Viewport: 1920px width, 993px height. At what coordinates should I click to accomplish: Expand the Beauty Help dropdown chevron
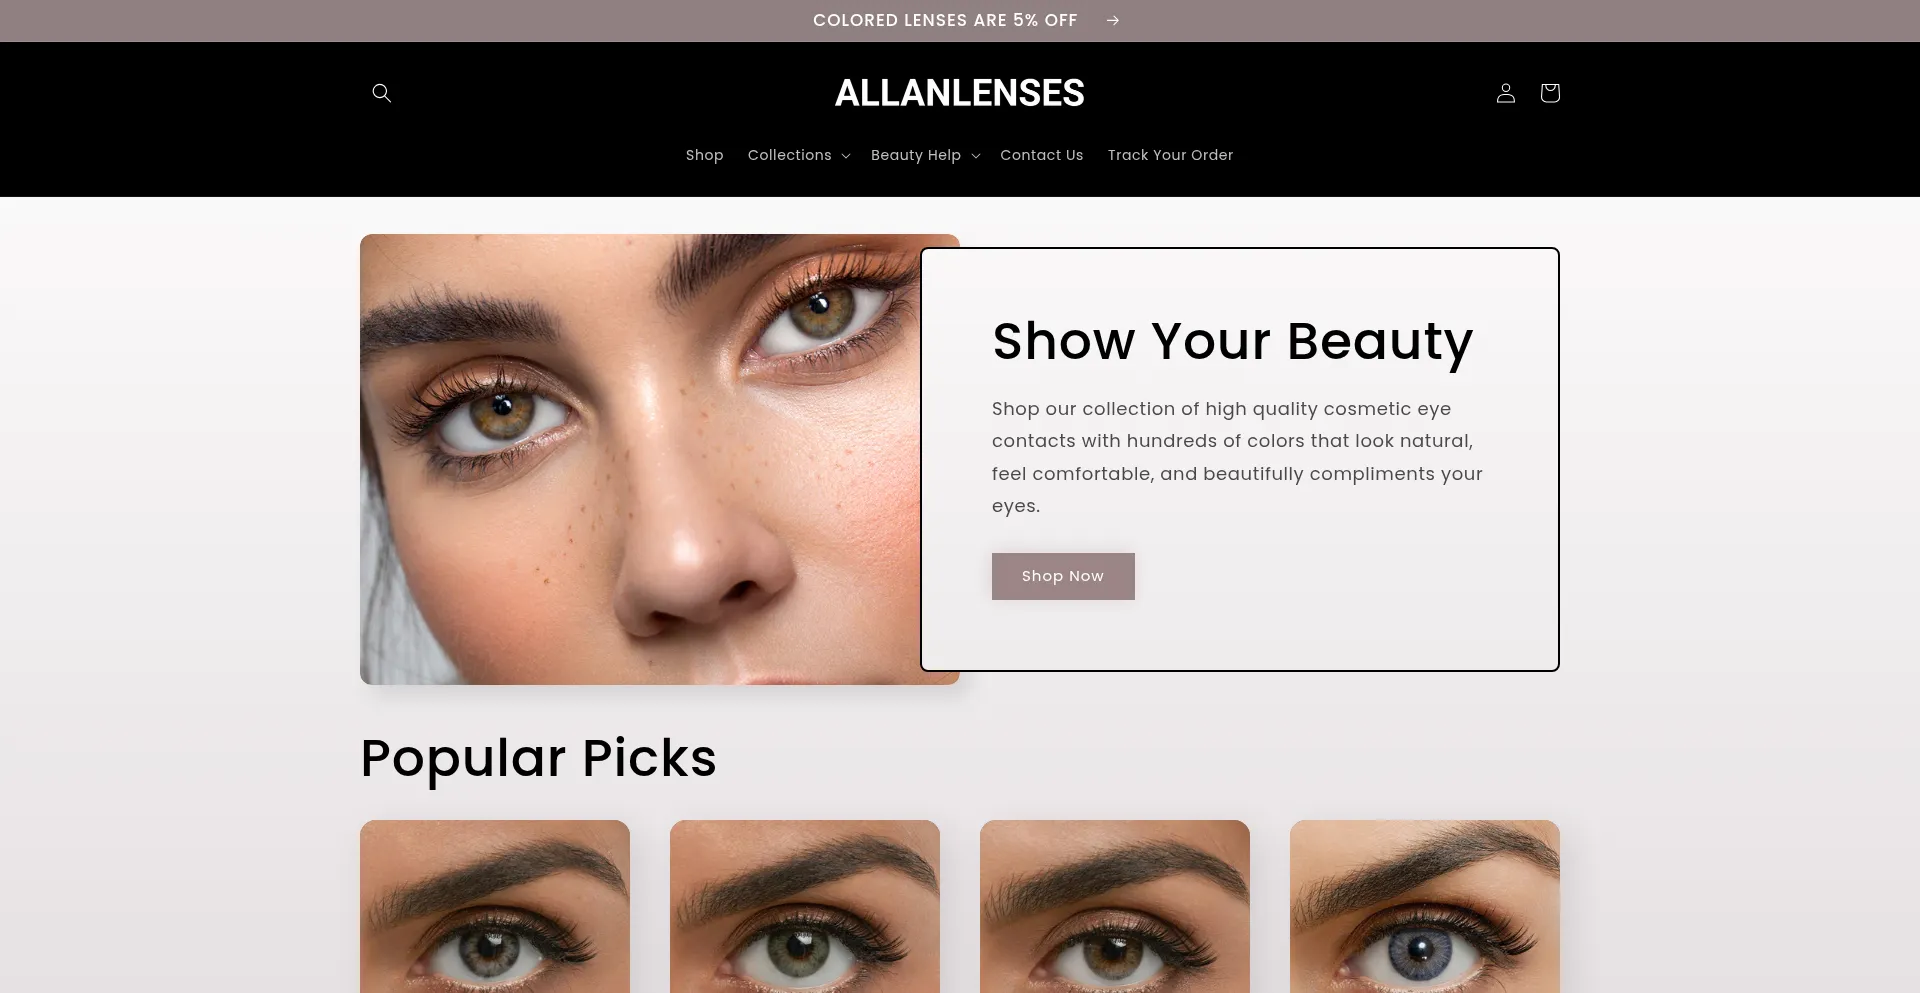point(975,156)
